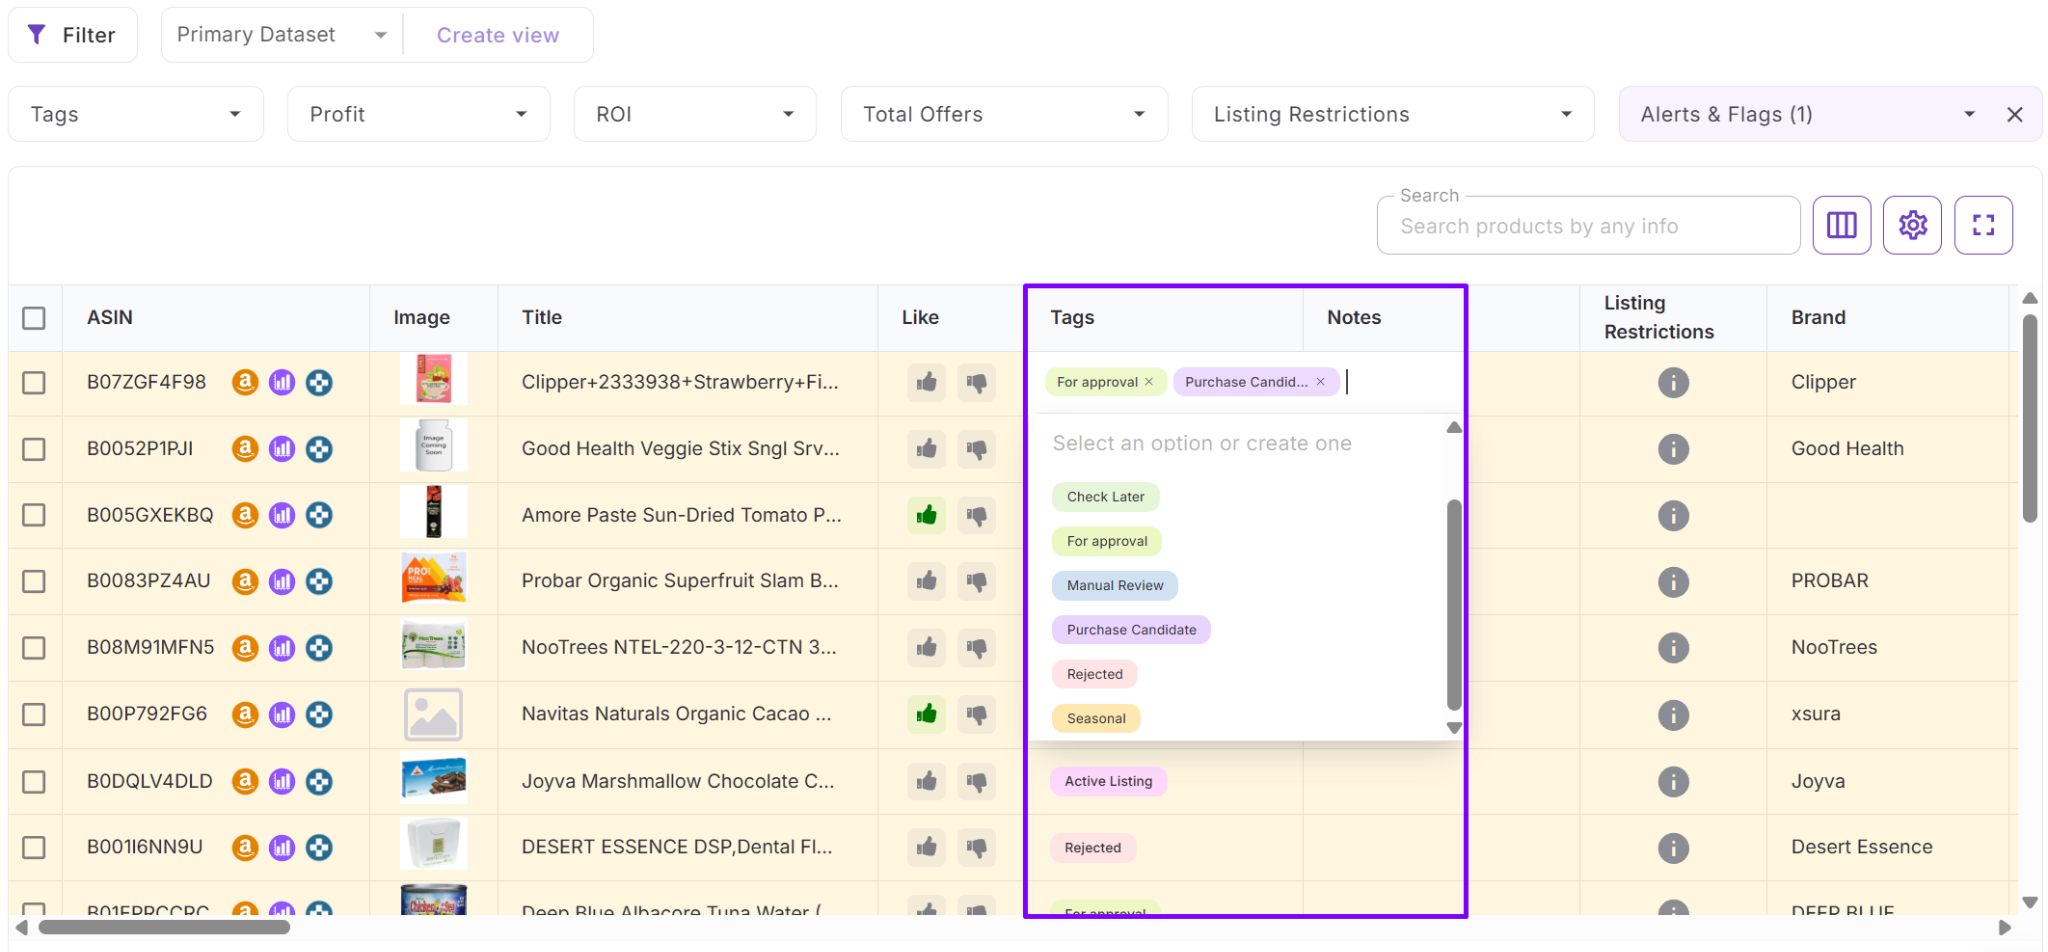Screen dimensions: 2048x952
Task: Click the table horizontal scrollbar thumb
Action: [x=164, y=927]
